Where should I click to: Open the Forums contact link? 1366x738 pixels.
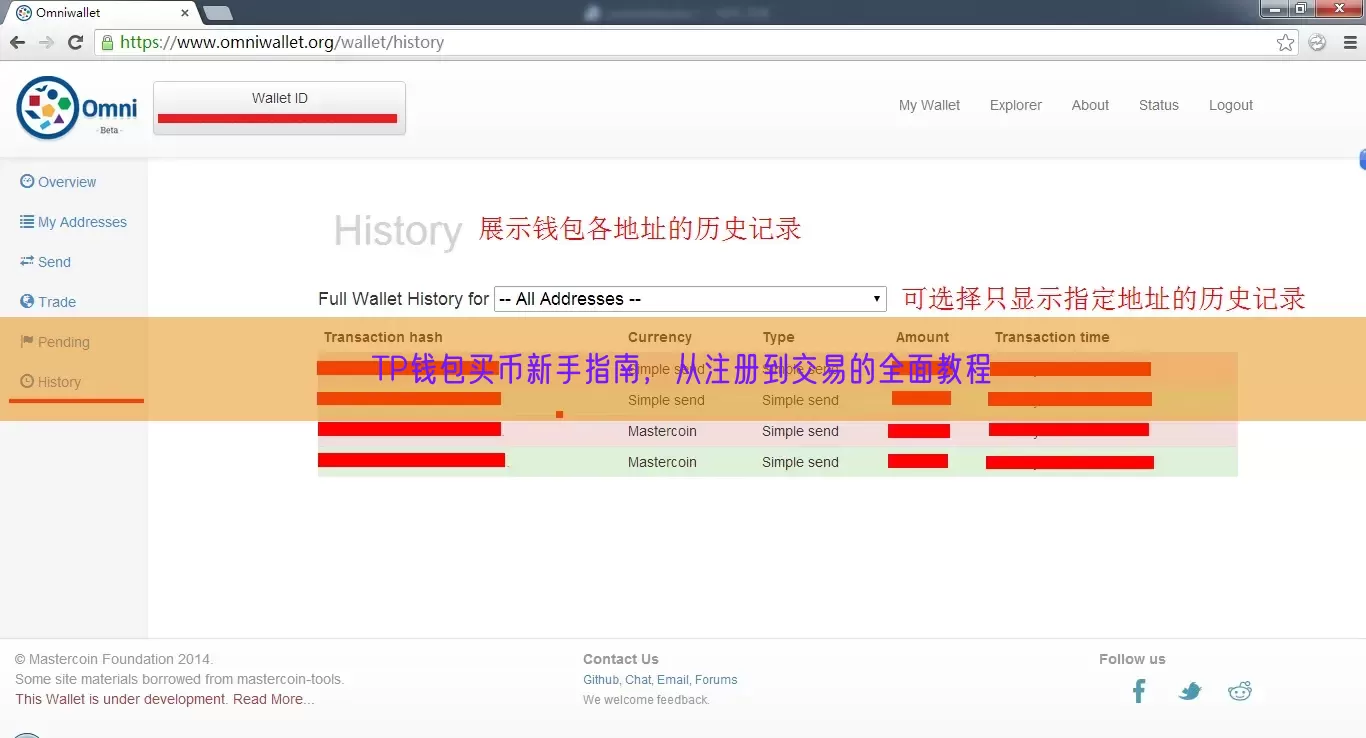click(x=716, y=680)
